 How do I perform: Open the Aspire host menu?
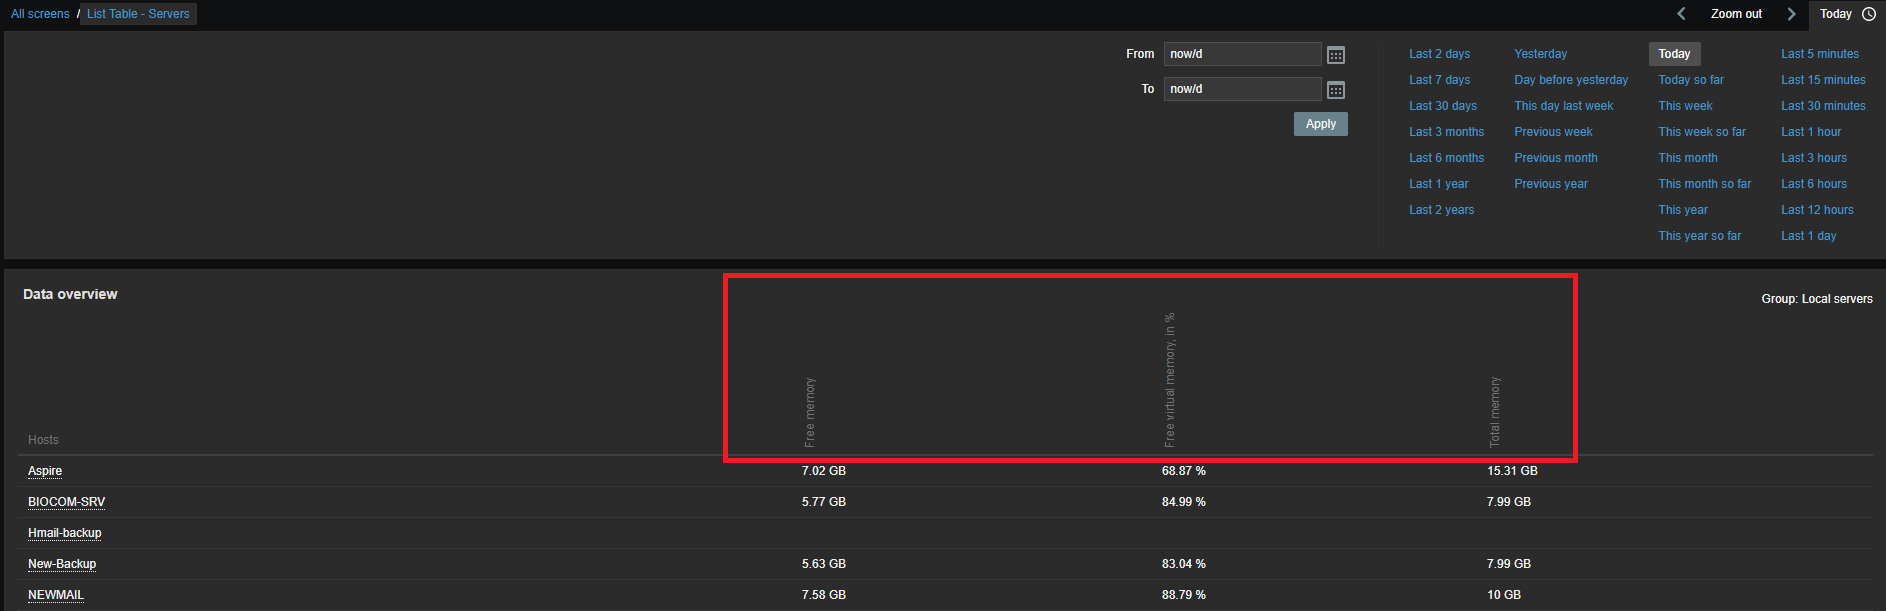pos(45,471)
